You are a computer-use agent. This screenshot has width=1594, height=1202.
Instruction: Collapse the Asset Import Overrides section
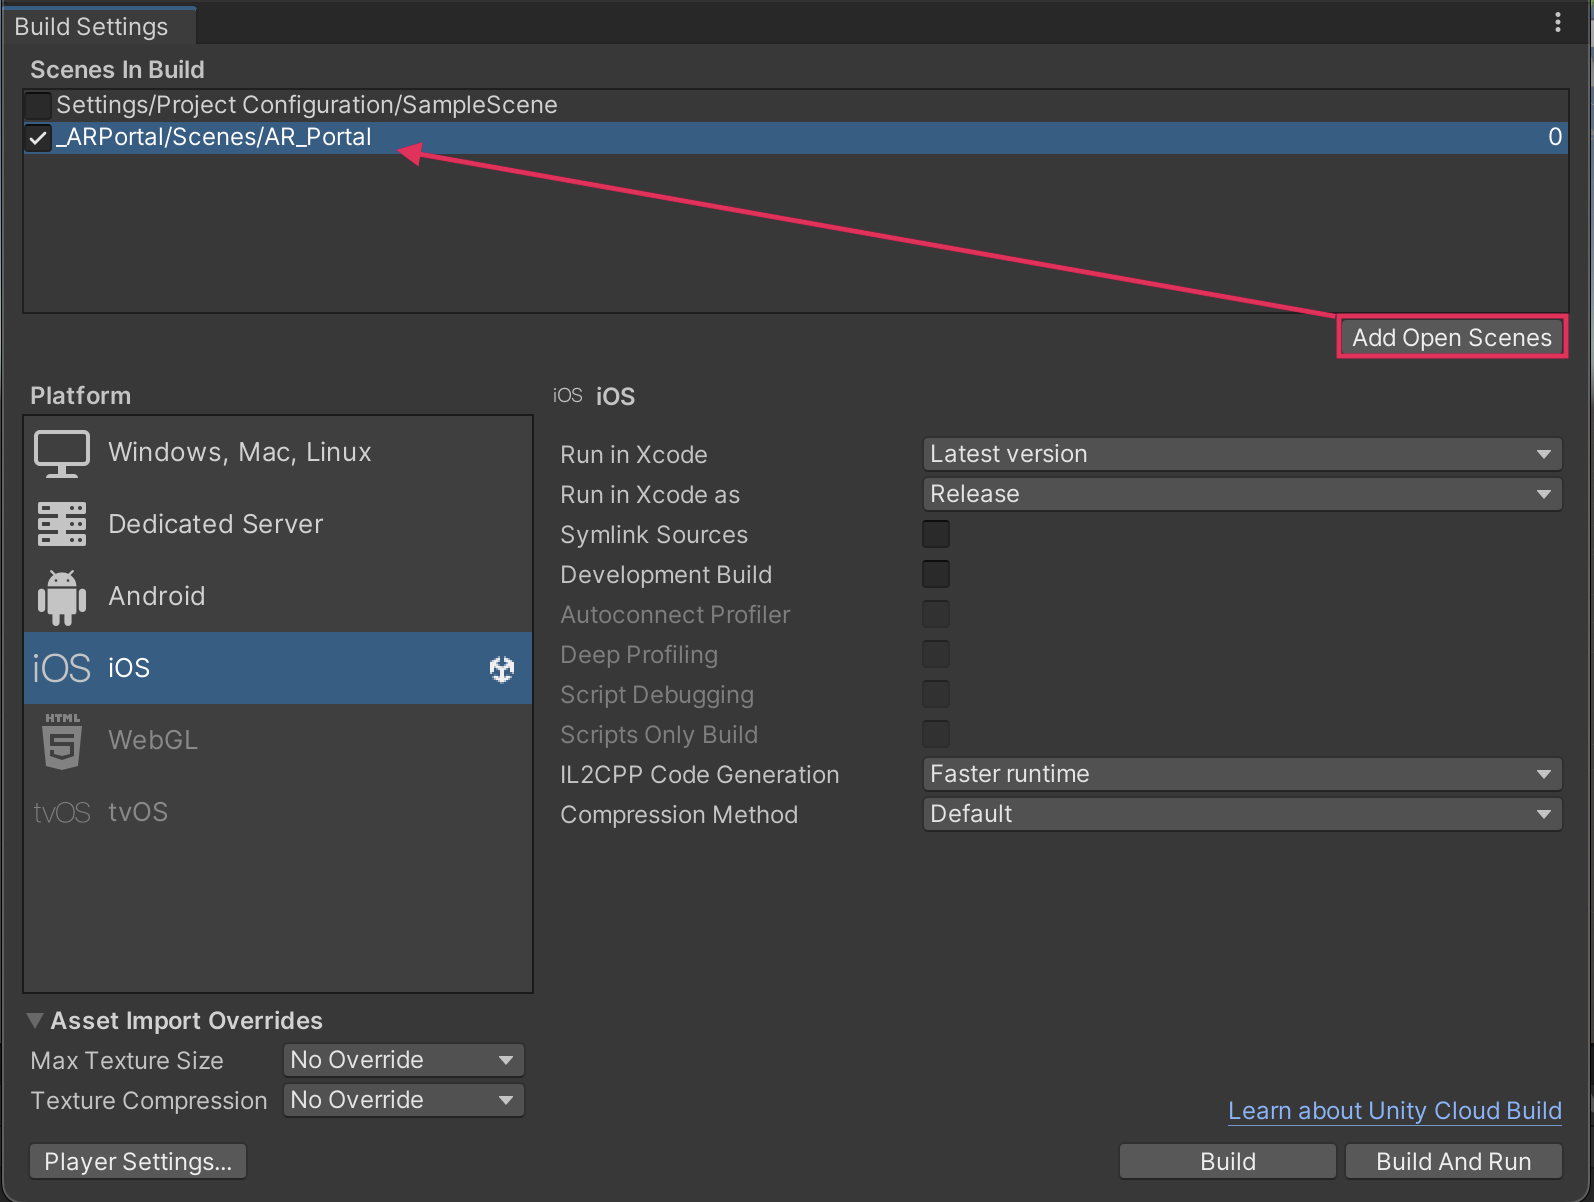click(35, 1021)
